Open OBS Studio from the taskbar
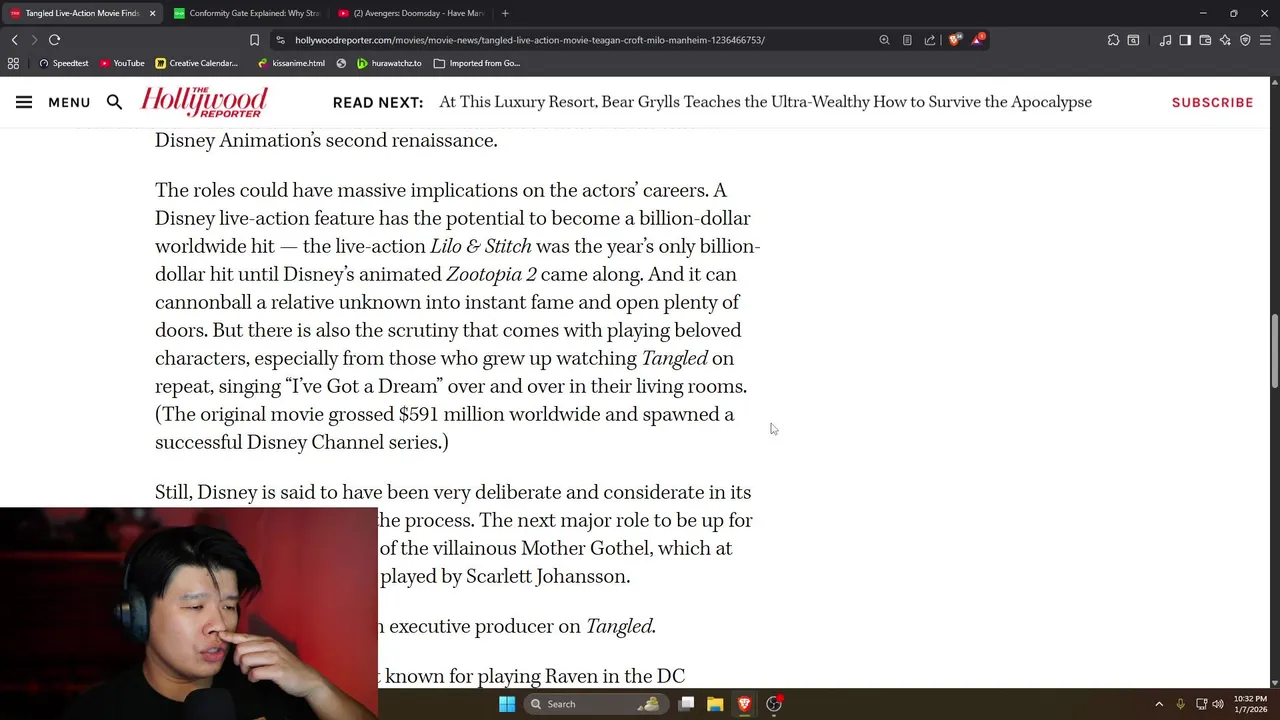1280x720 pixels. coord(774,704)
